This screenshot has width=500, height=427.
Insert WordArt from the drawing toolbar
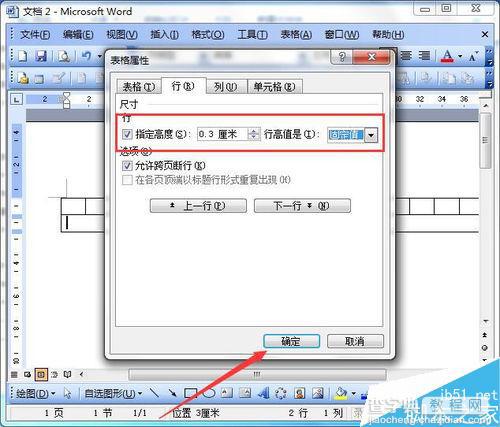click(x=263, y=393)
